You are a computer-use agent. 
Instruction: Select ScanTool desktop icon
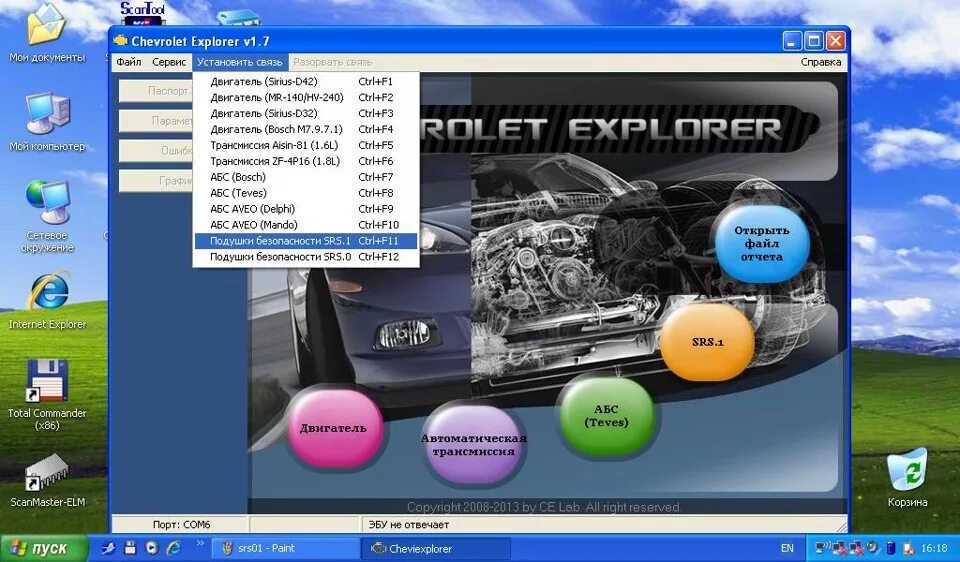coord(142,13)
